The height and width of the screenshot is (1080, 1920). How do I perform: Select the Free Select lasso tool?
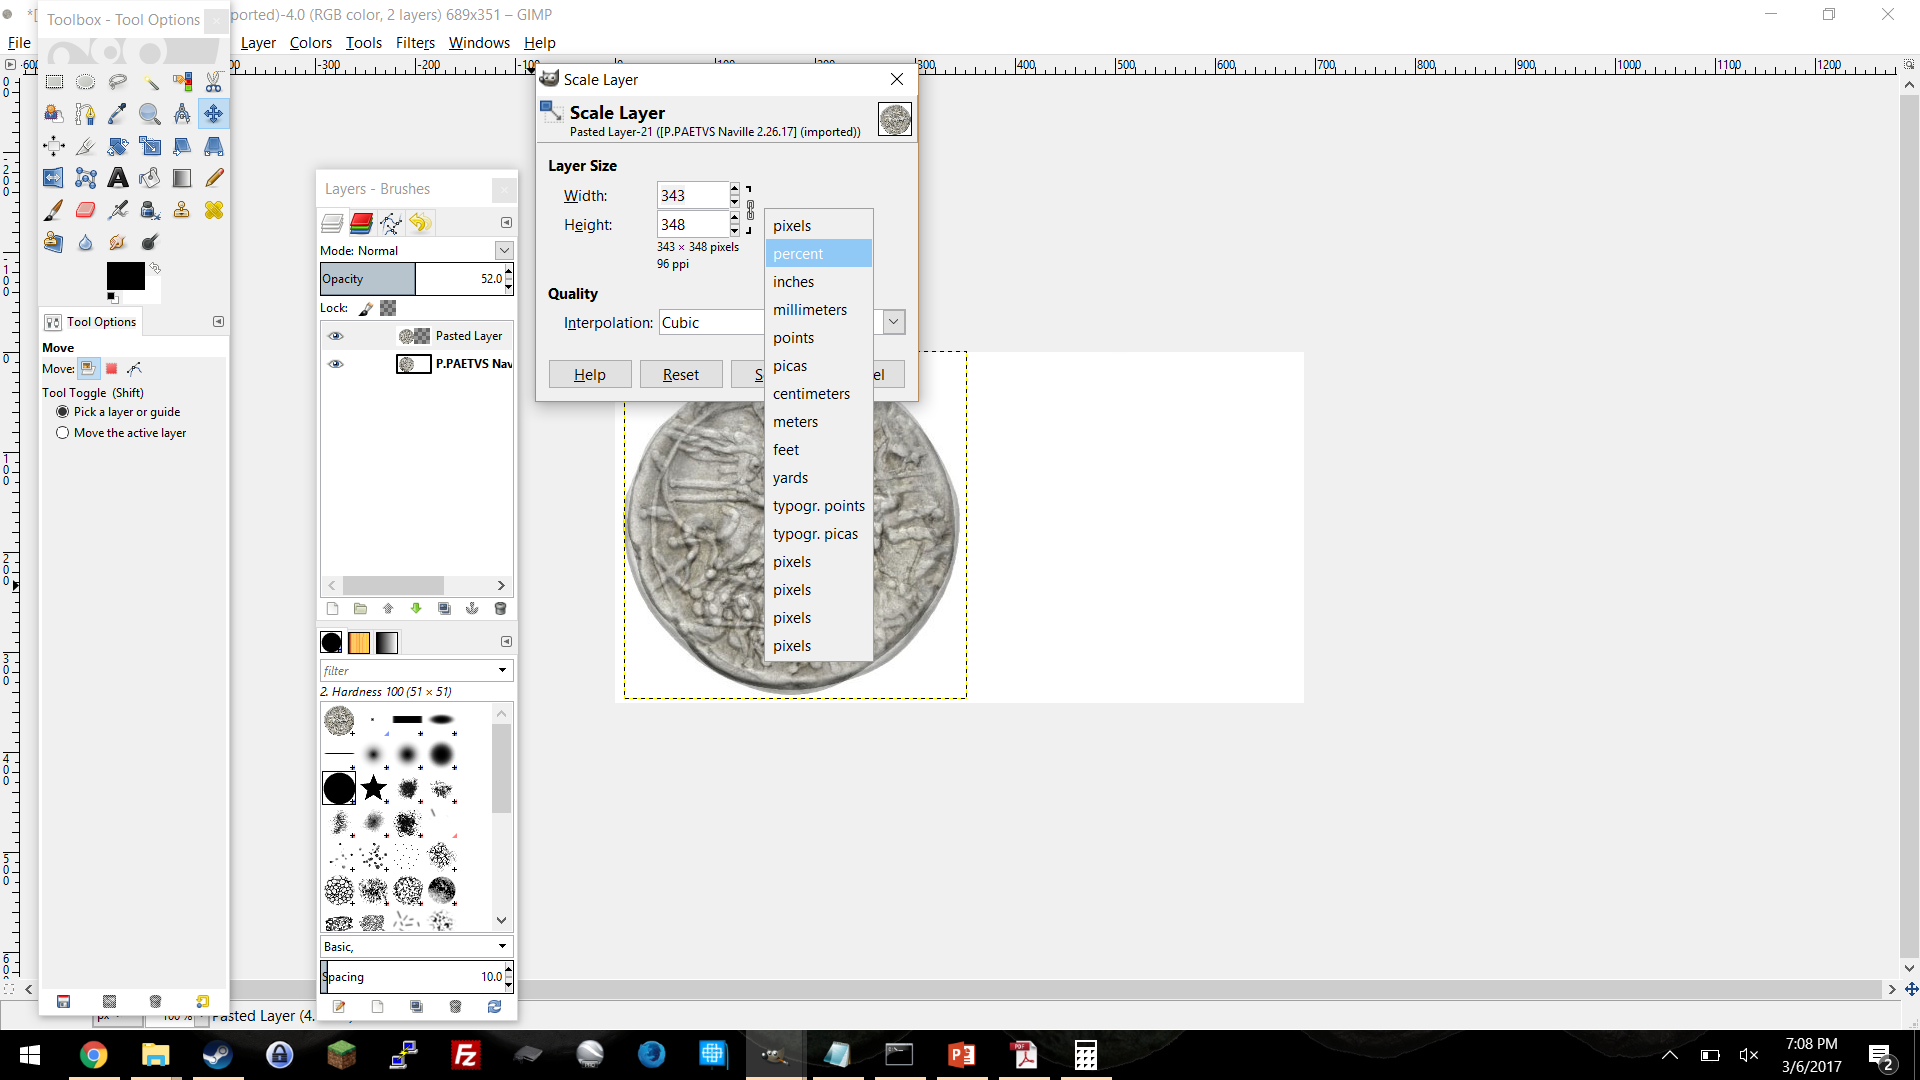point(118,82)
